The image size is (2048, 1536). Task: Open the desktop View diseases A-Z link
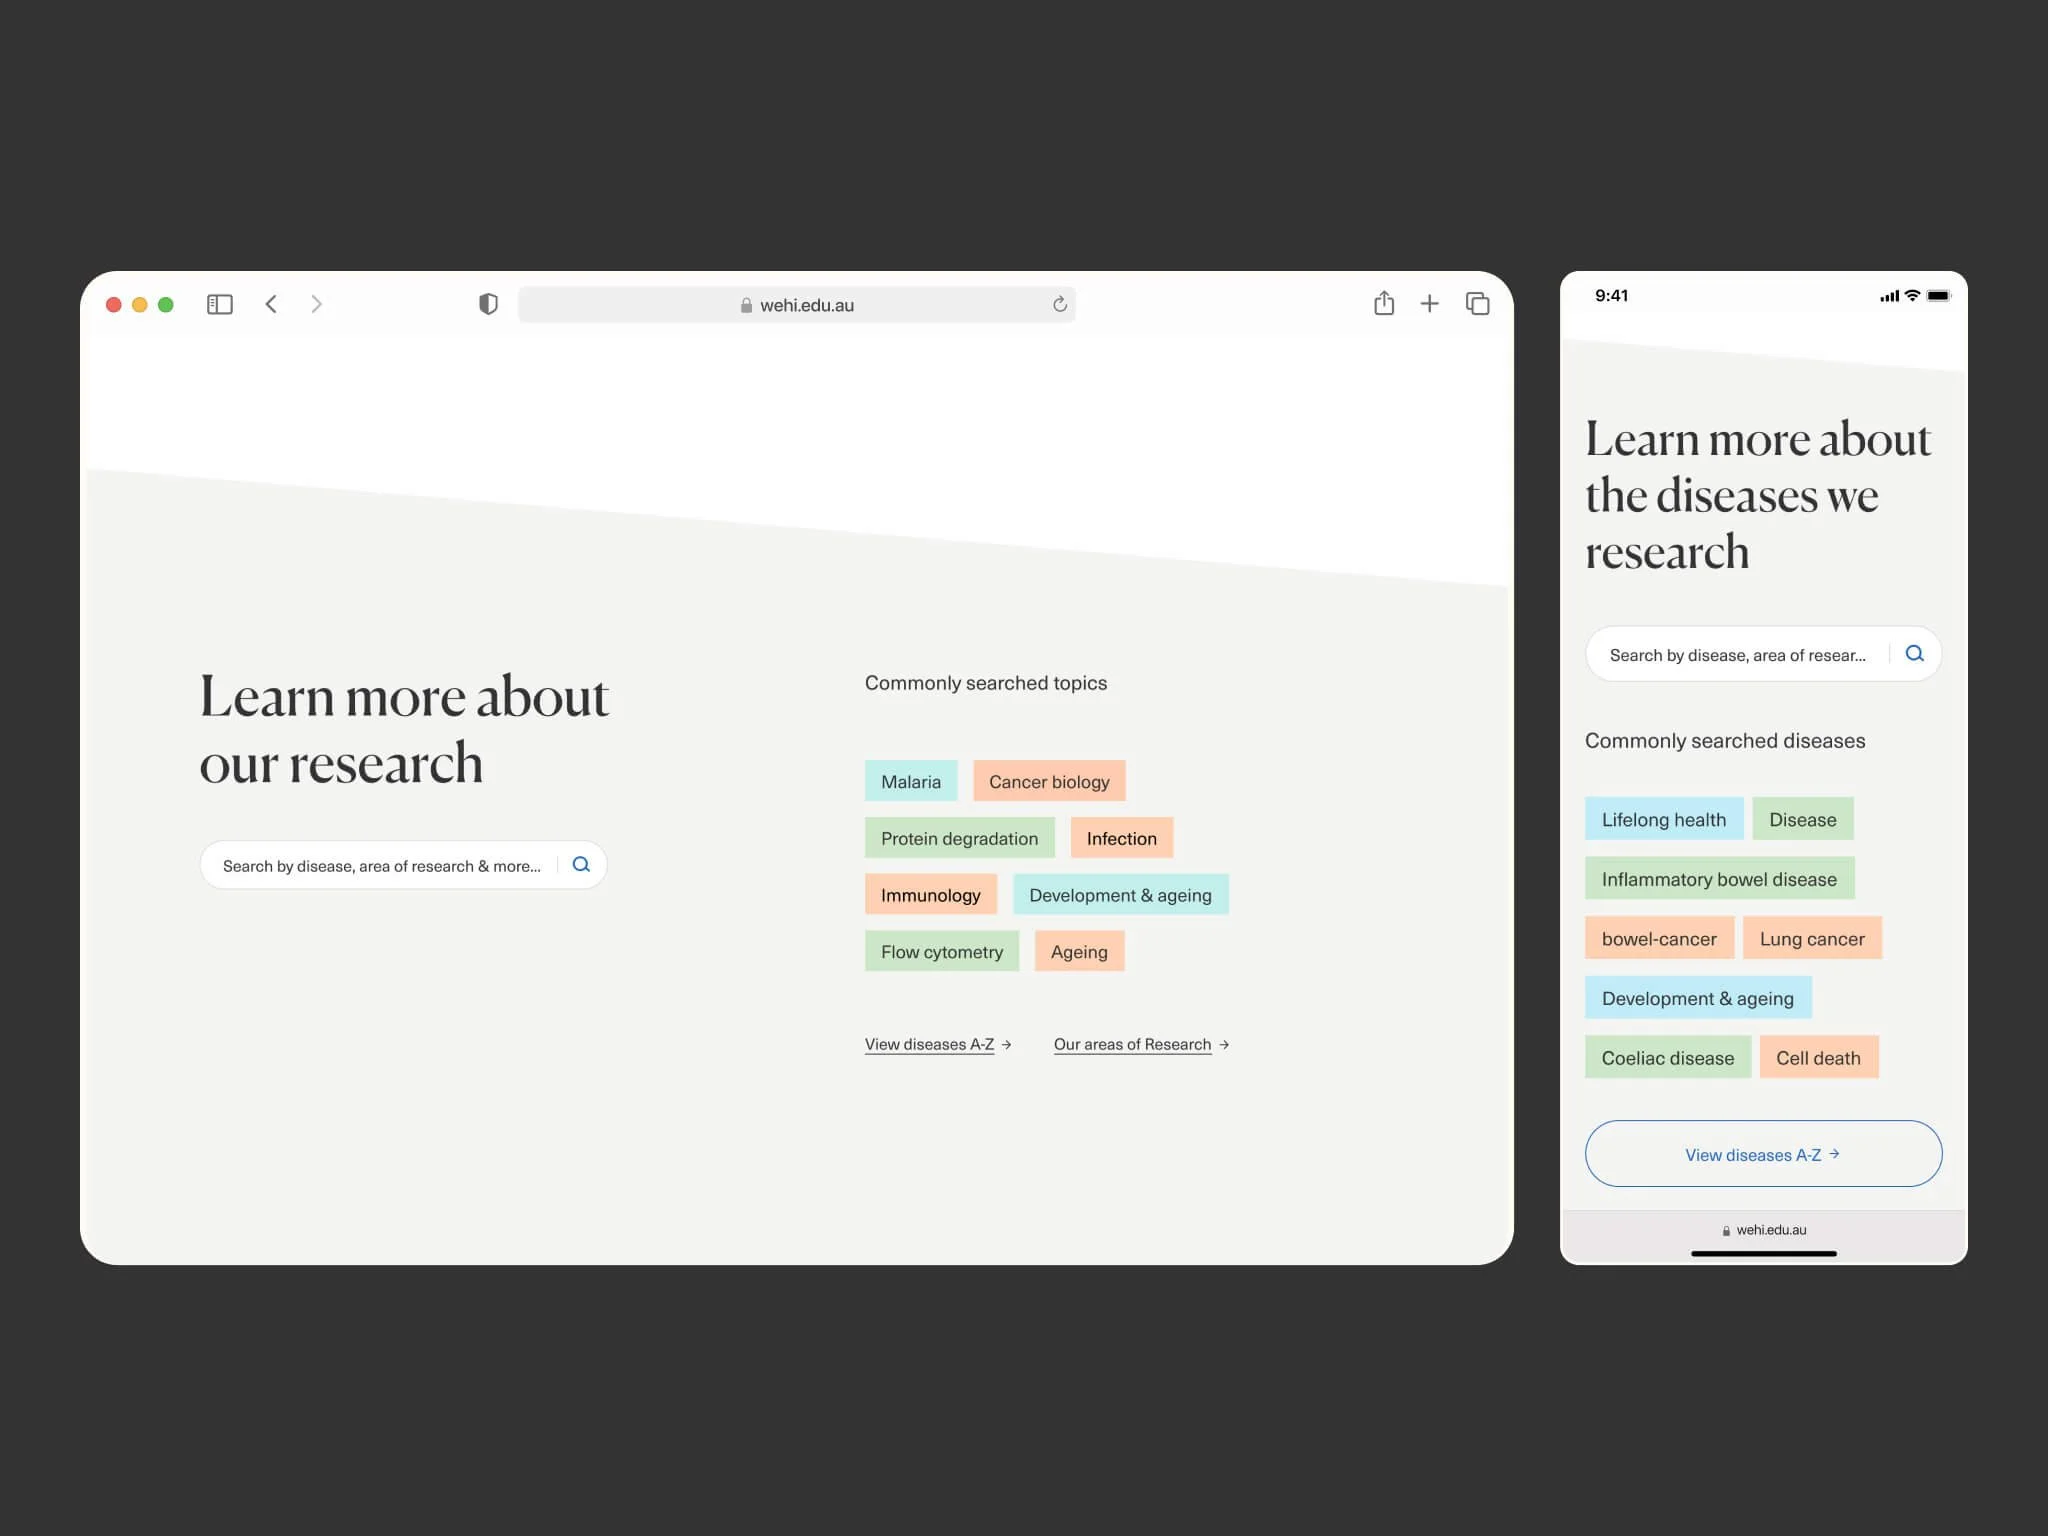pyautogui.click(x=930, y=1045)
